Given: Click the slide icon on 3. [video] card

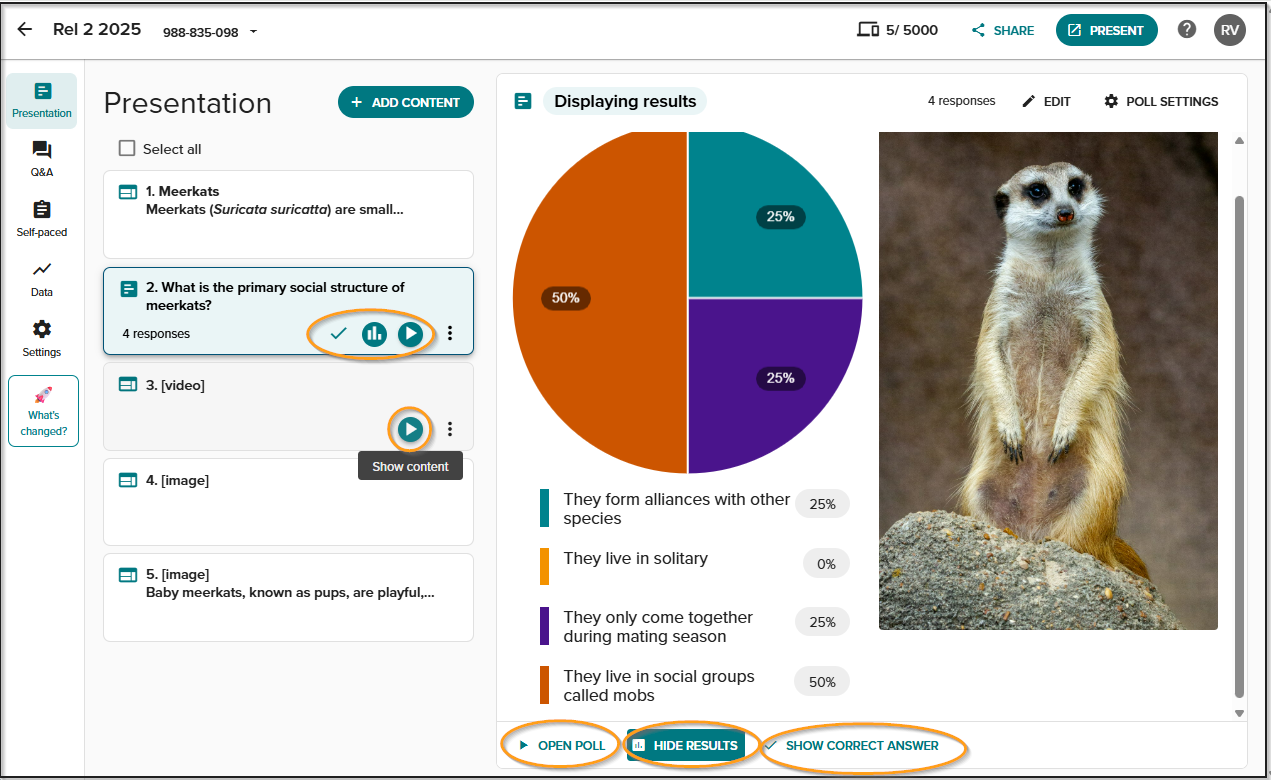Looking at the screenshot, I should tap(128, 385).
